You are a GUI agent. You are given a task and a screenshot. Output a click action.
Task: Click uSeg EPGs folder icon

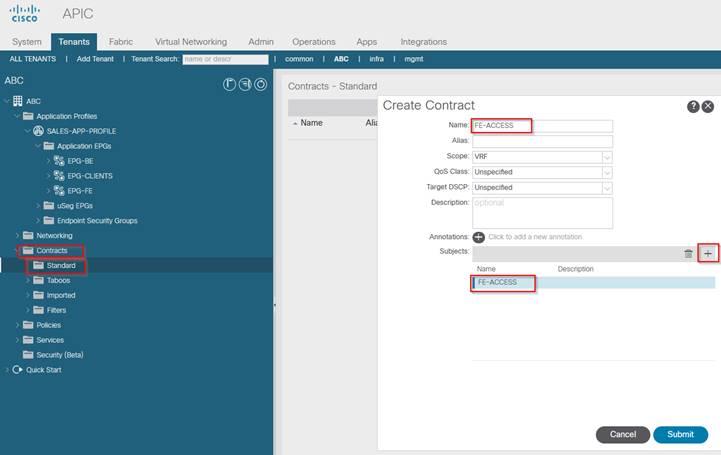(49, 205)
